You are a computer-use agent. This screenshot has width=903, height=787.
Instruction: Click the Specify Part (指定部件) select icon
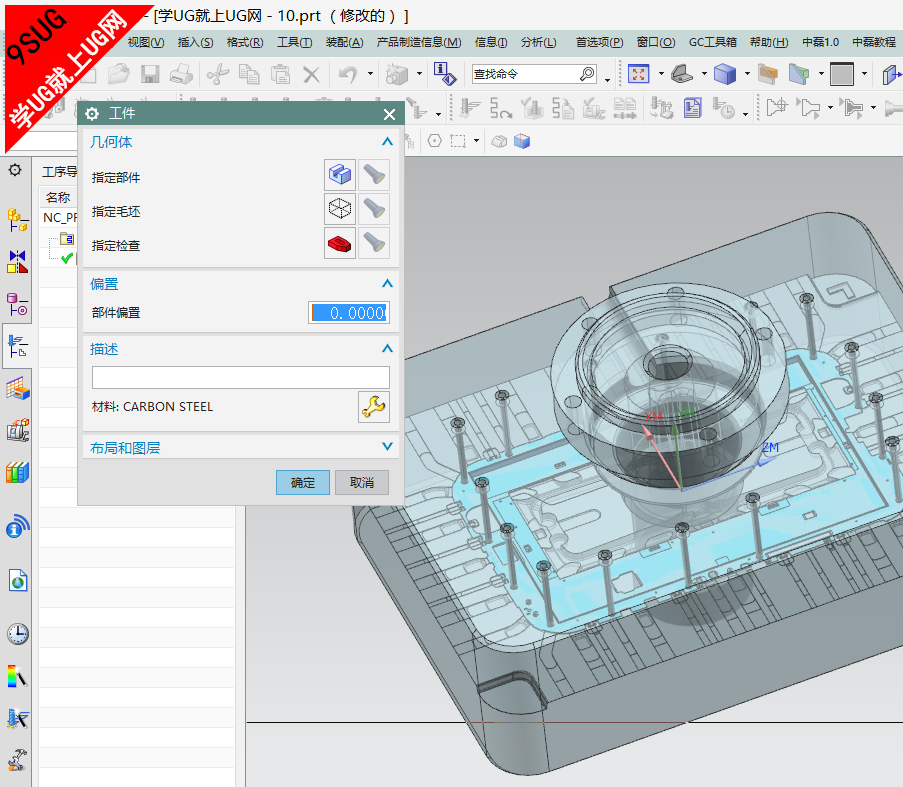pyautogui.click(x=340, y=174)
